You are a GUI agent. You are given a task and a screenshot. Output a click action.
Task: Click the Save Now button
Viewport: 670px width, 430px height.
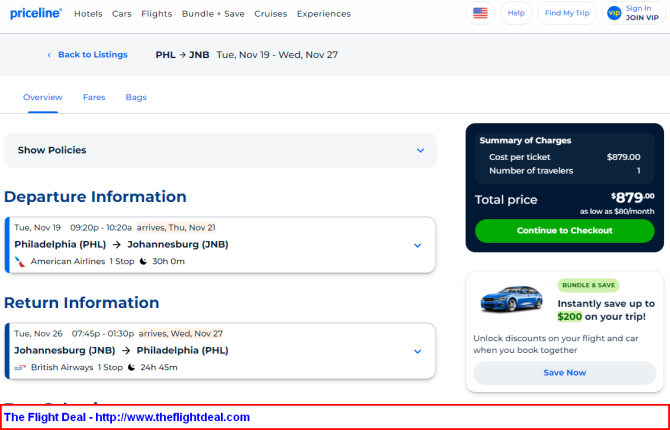tap(564, 373)
